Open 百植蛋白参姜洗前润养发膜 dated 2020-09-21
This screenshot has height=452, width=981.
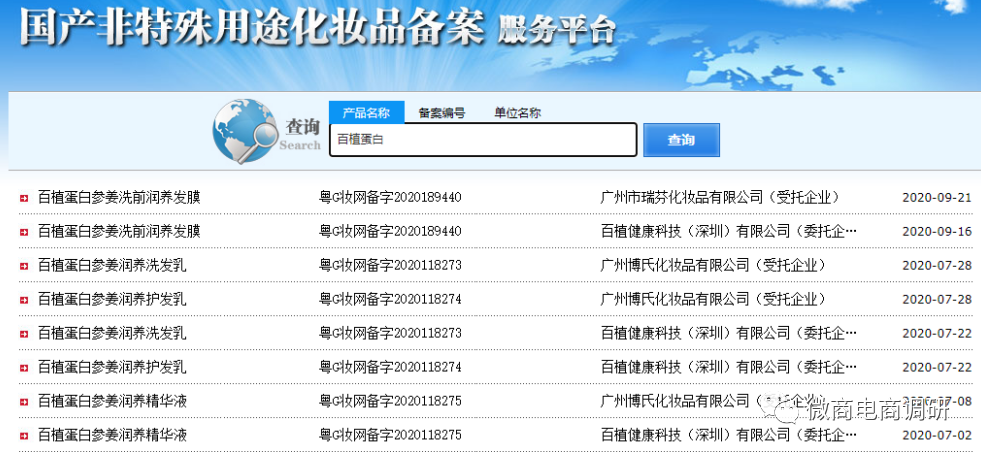(x=119, y=197)
